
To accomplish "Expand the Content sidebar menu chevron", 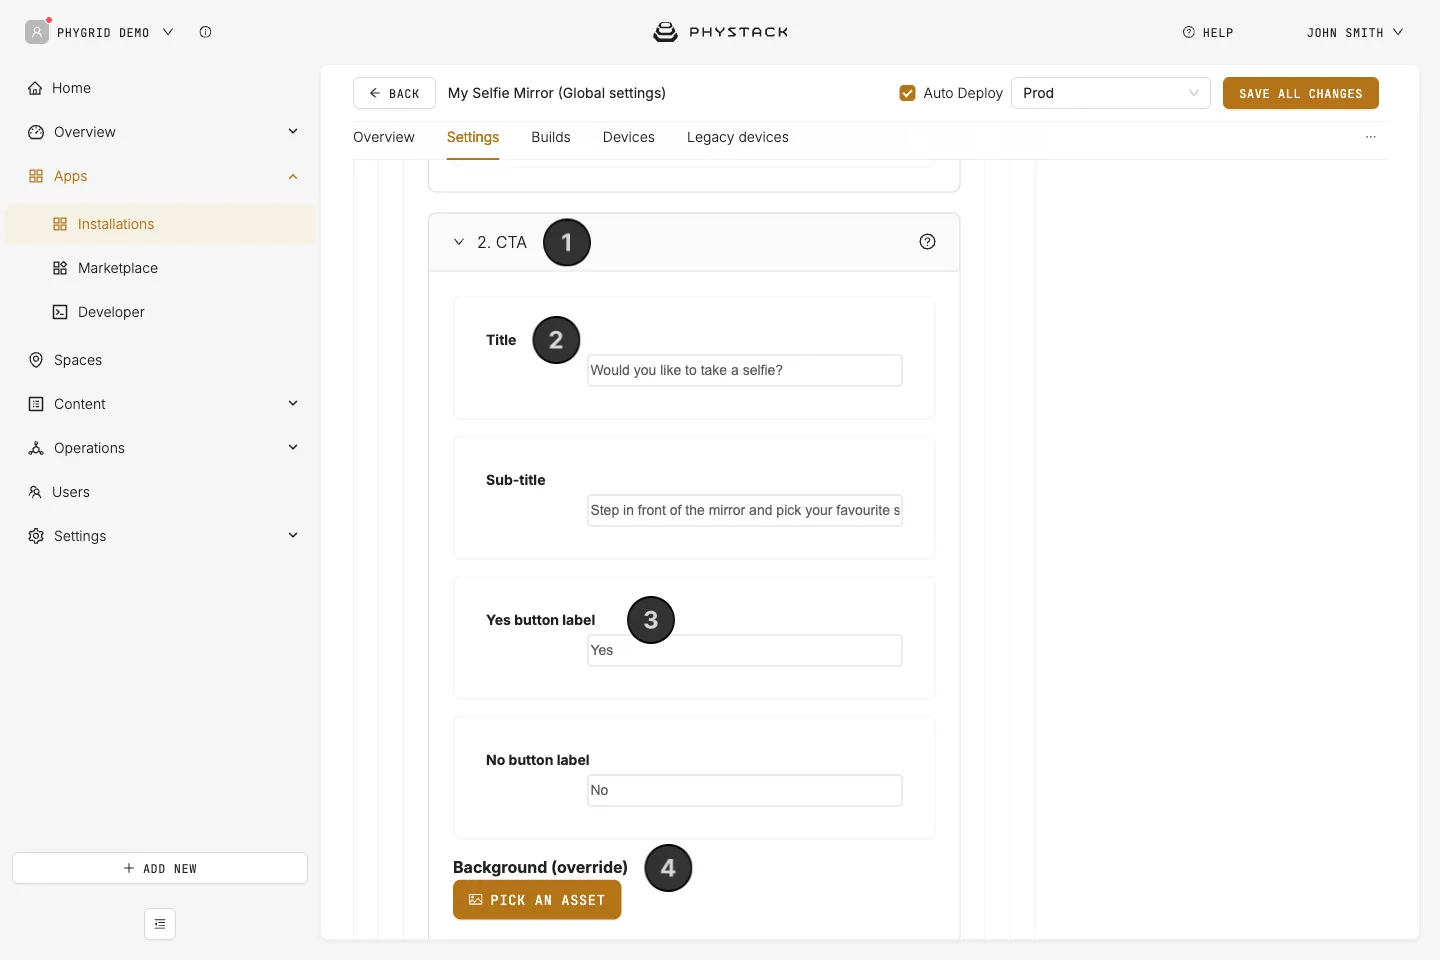I will tap(293, 404).
